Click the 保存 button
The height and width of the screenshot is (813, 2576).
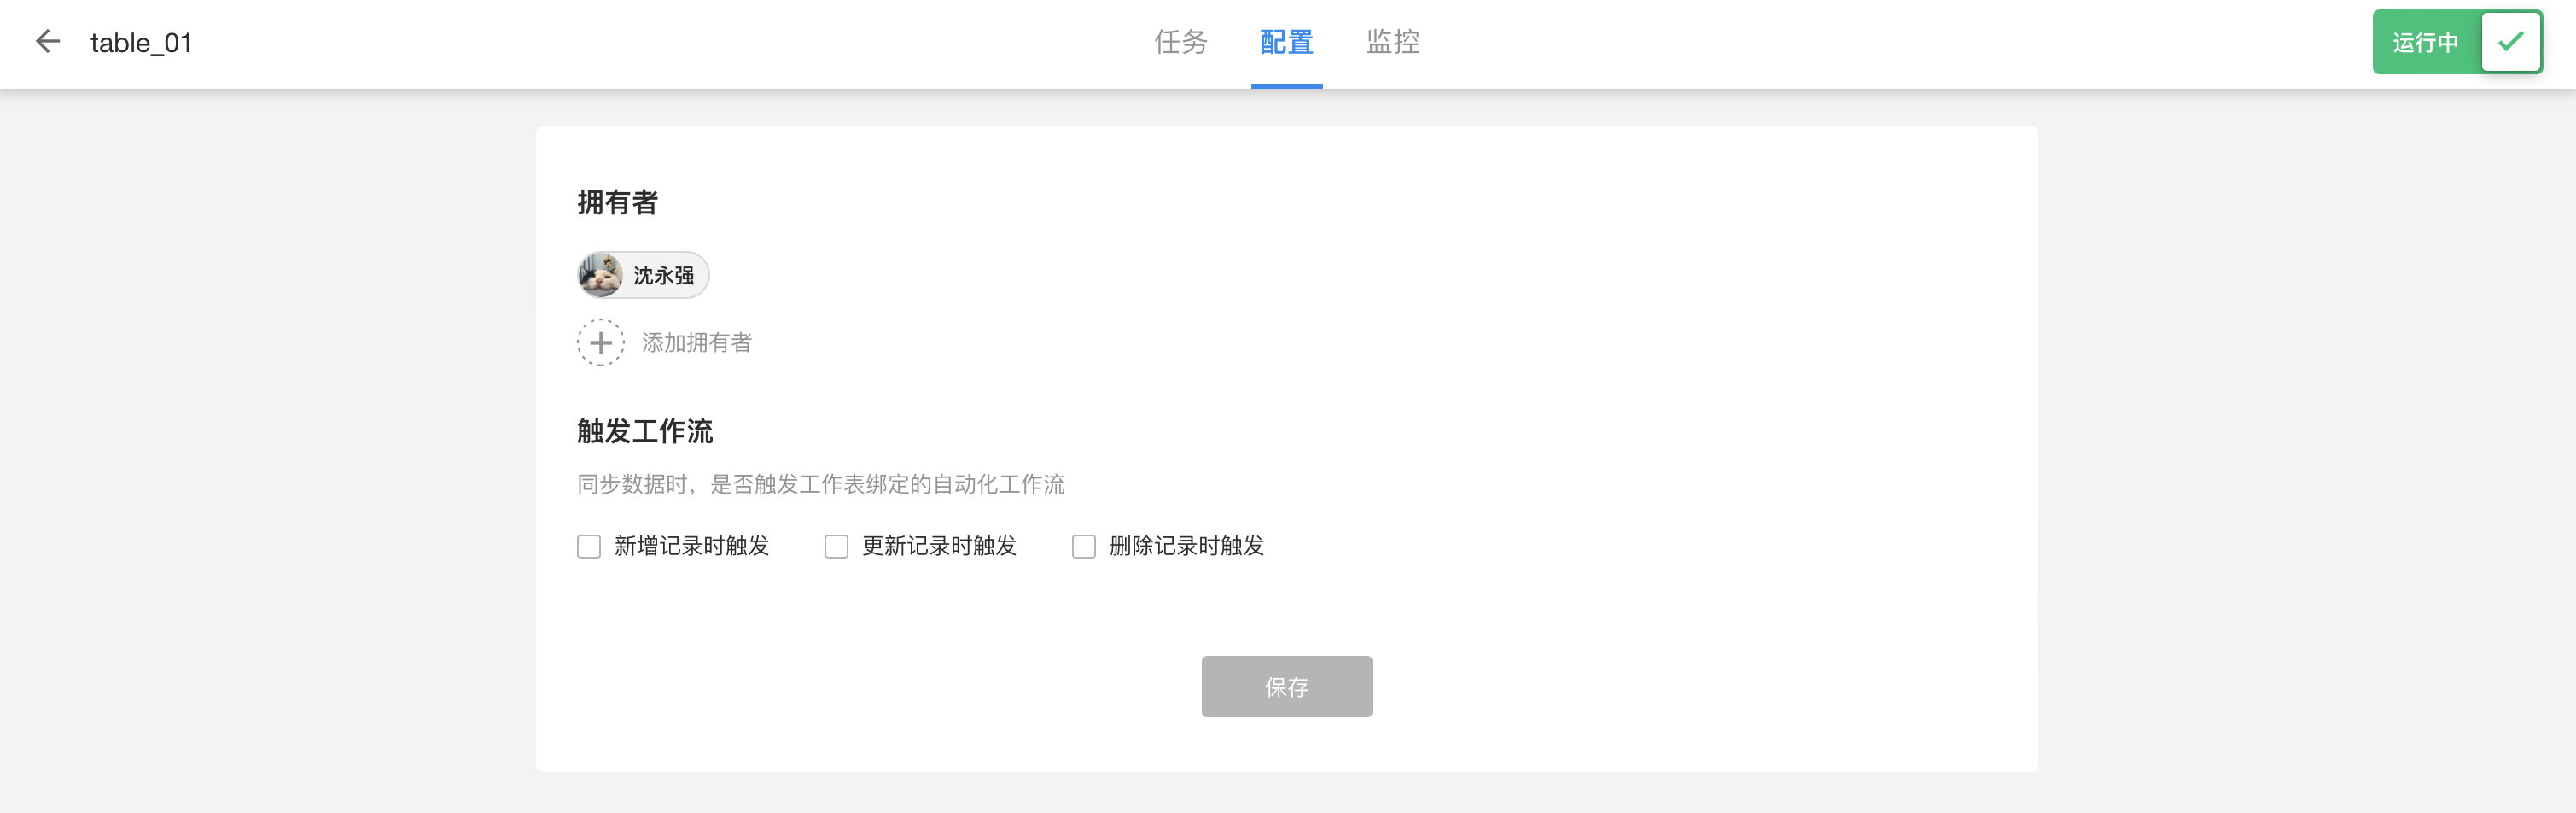[x=1286, y=686]
